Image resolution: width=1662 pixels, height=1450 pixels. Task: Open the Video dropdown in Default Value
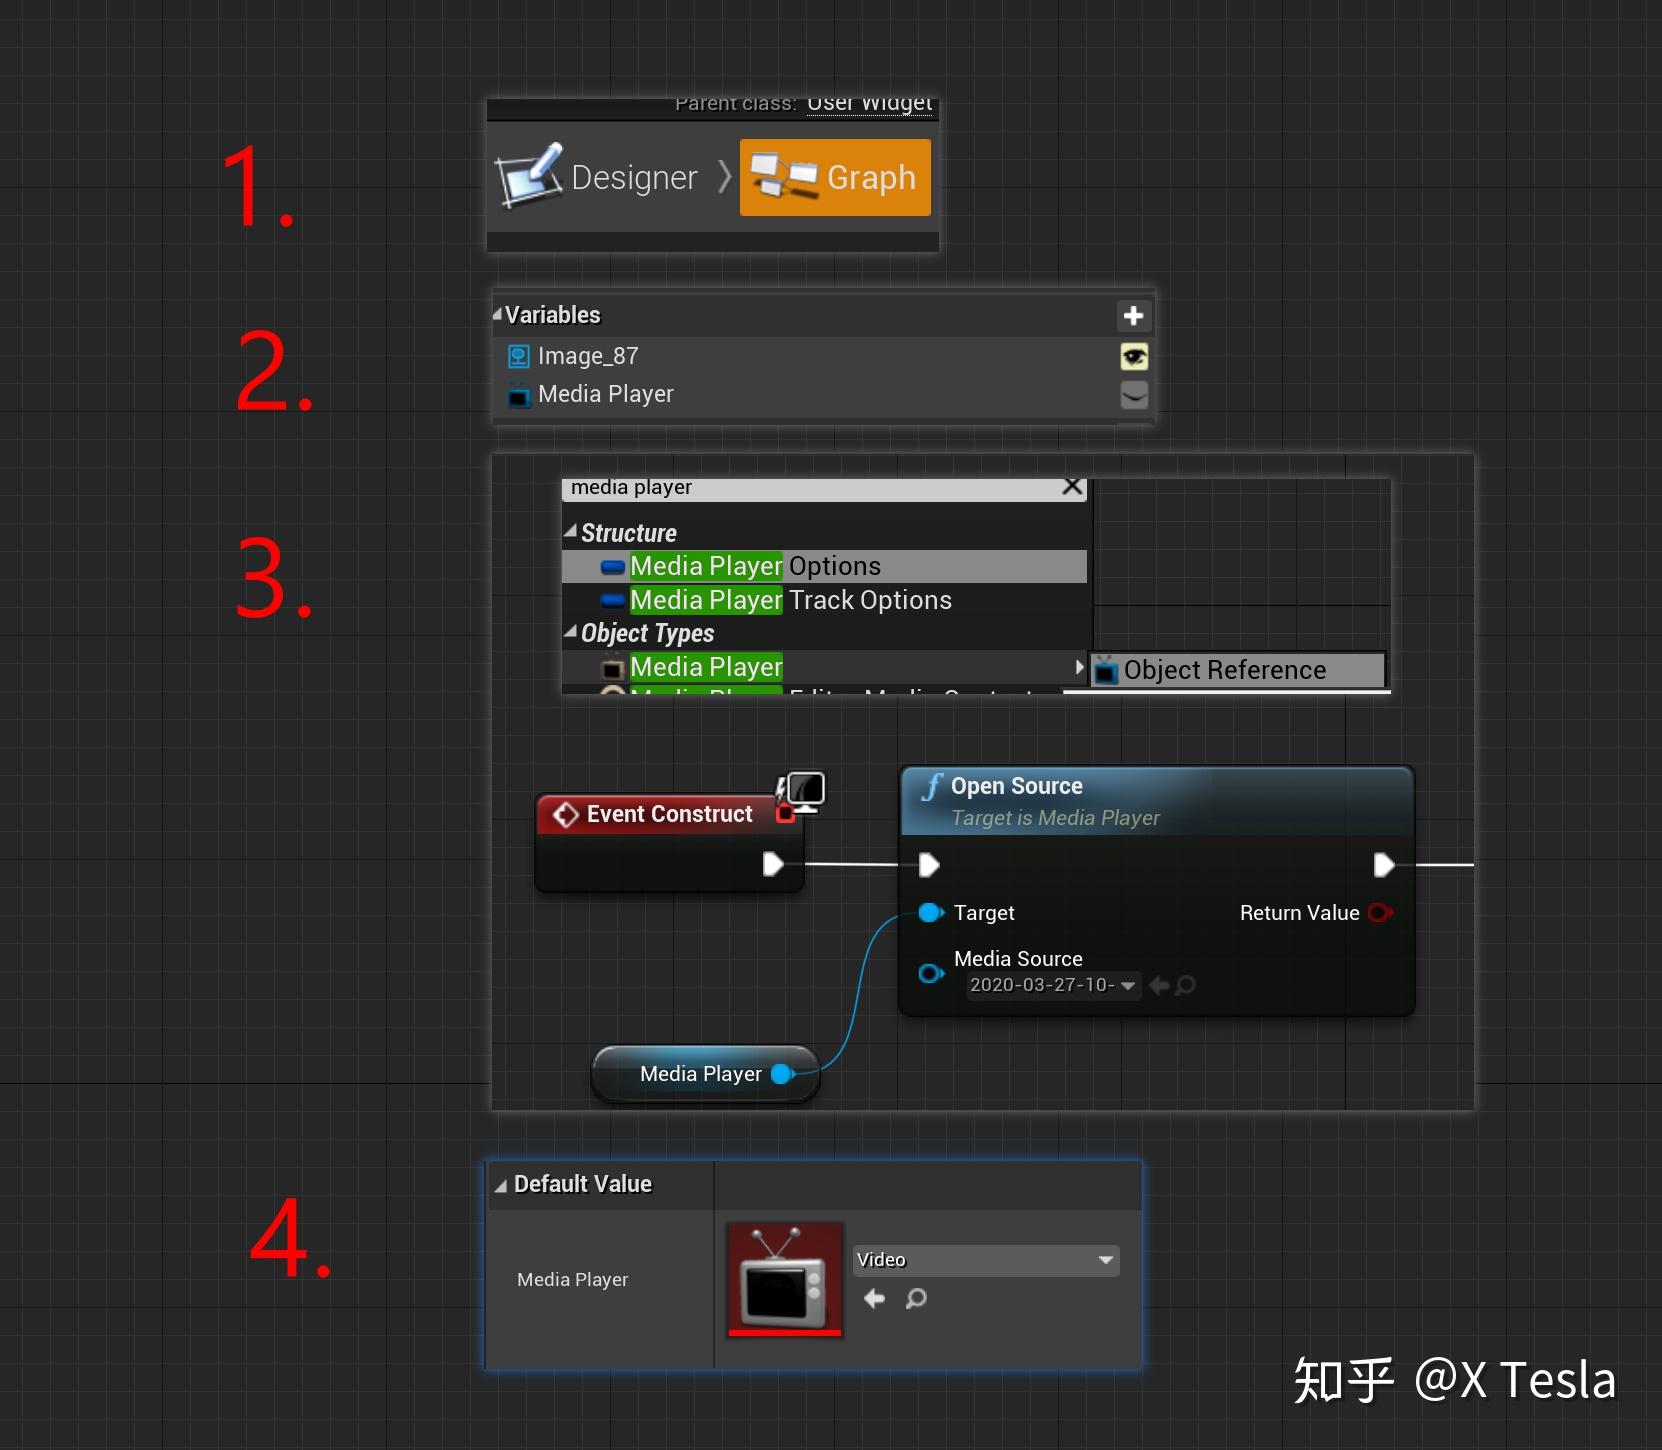click(1104, 1260)
